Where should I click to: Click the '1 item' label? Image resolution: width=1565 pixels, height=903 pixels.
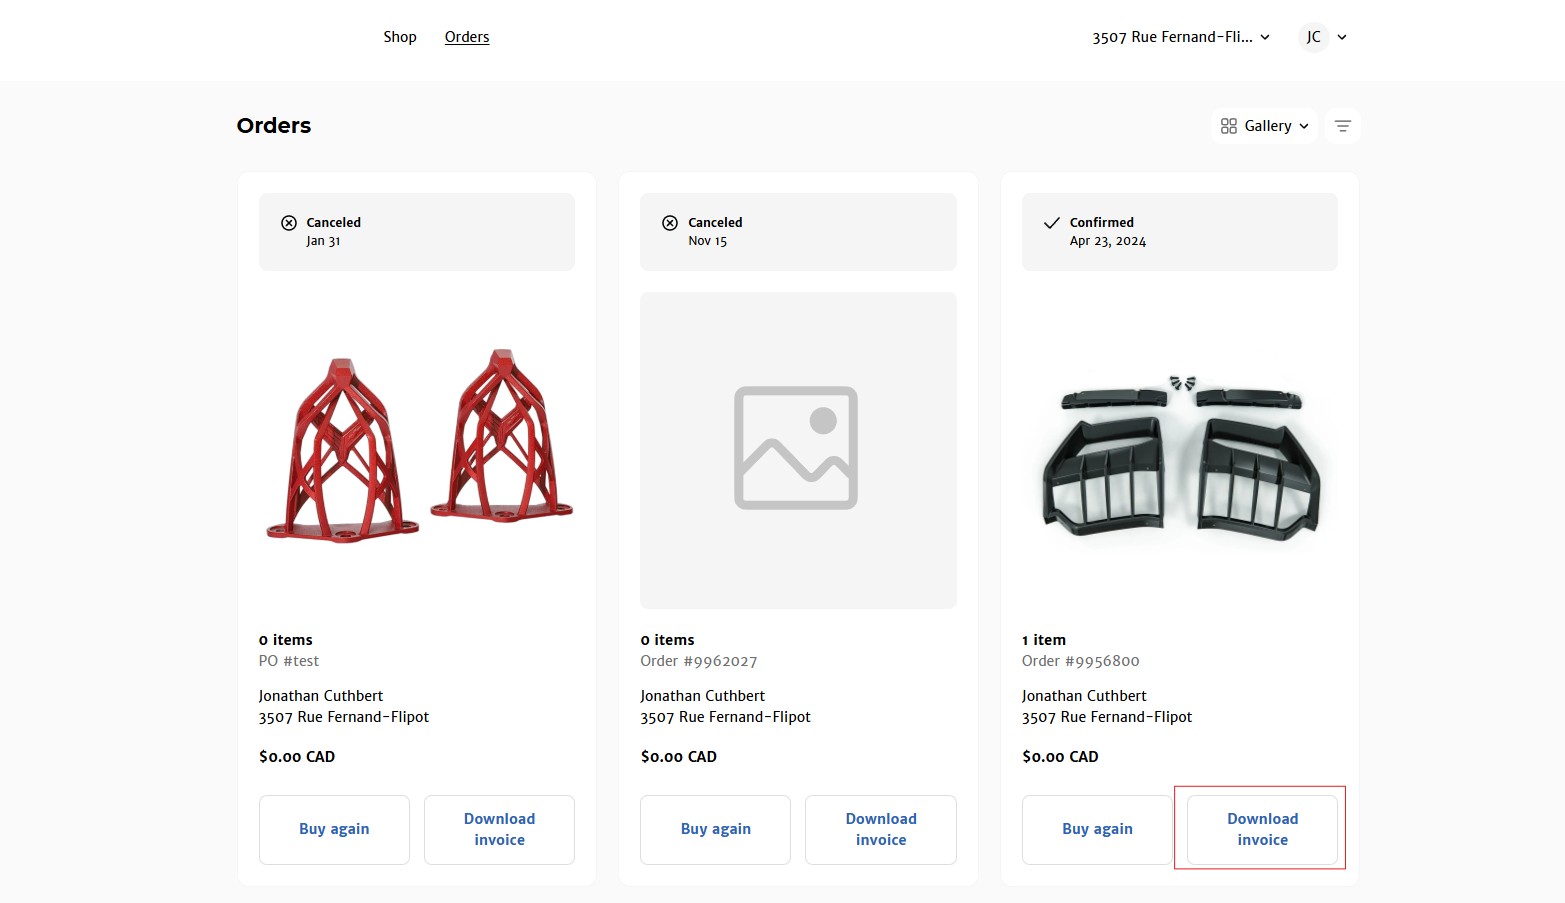[1044, 640]
